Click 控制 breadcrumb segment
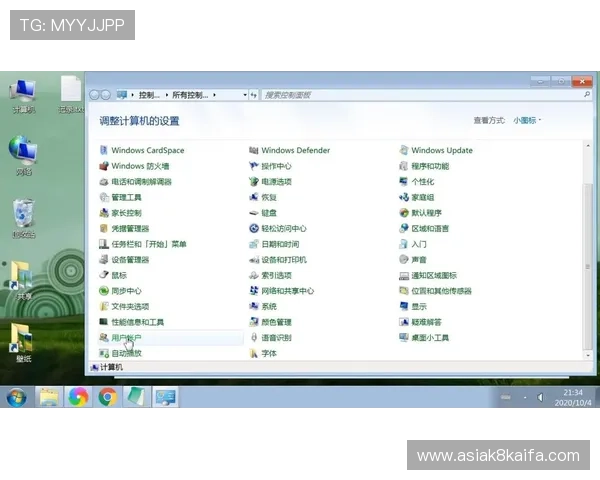Viewport: 600px width, 480px height. [x=149, y=95]
